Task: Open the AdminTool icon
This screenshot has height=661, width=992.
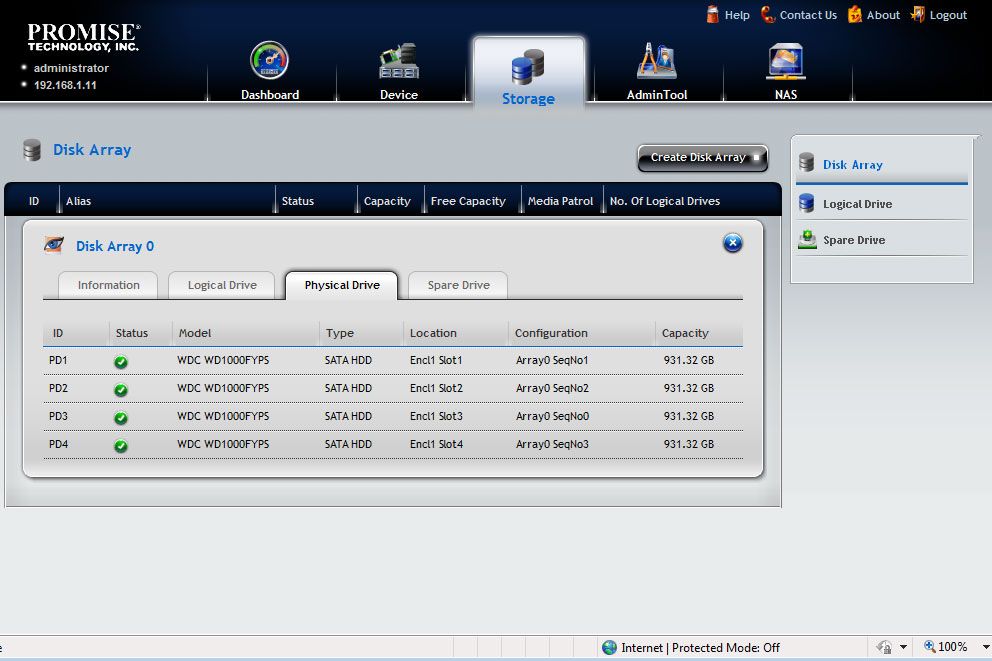Action: [657, 61]
